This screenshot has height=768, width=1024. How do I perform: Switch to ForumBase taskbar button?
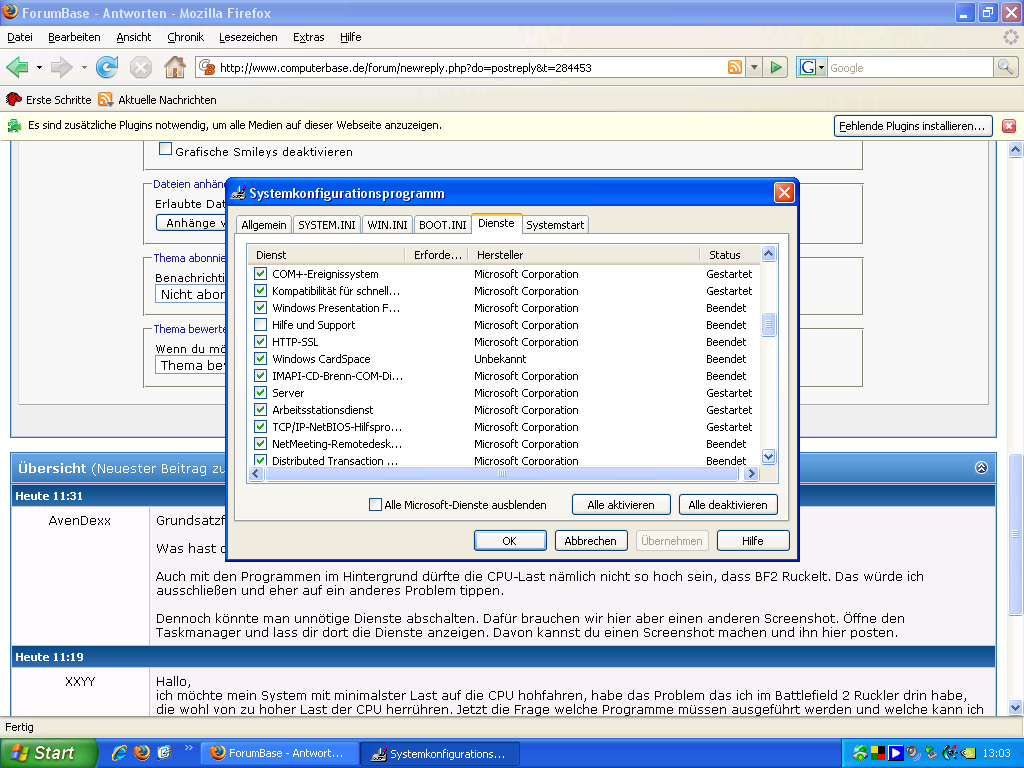coord(280,753)
